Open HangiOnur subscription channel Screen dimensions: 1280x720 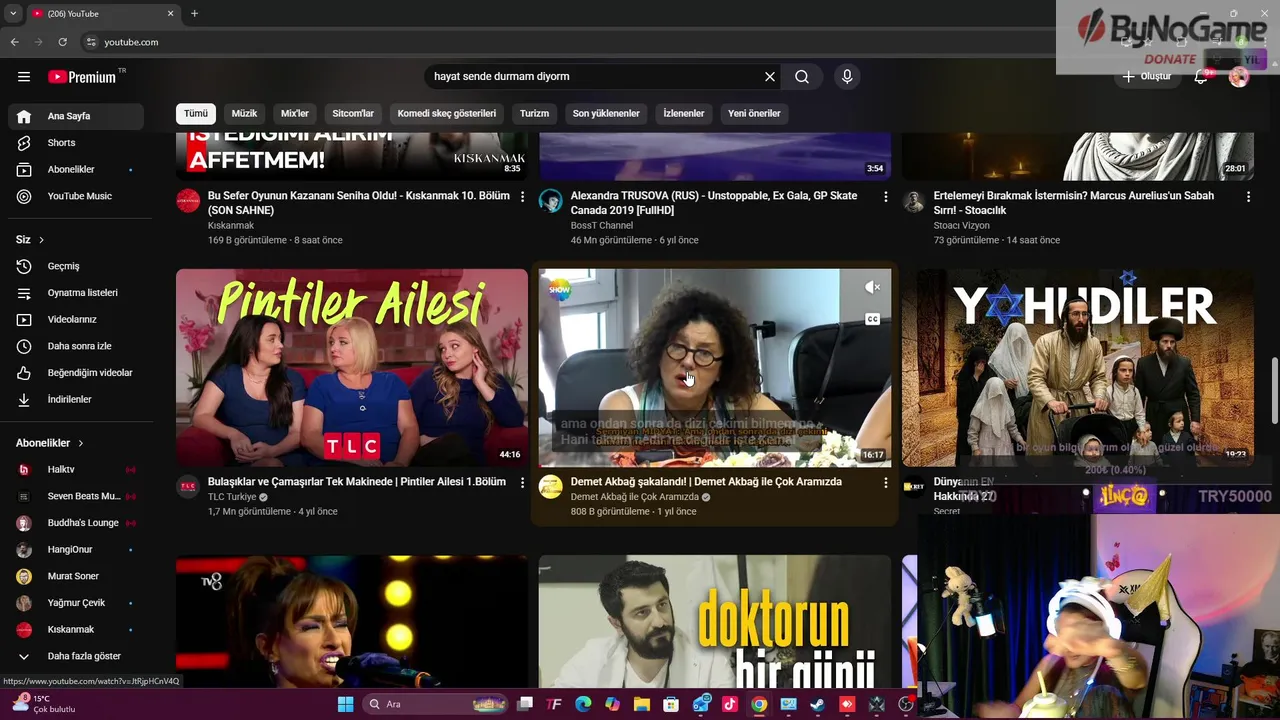76,550
